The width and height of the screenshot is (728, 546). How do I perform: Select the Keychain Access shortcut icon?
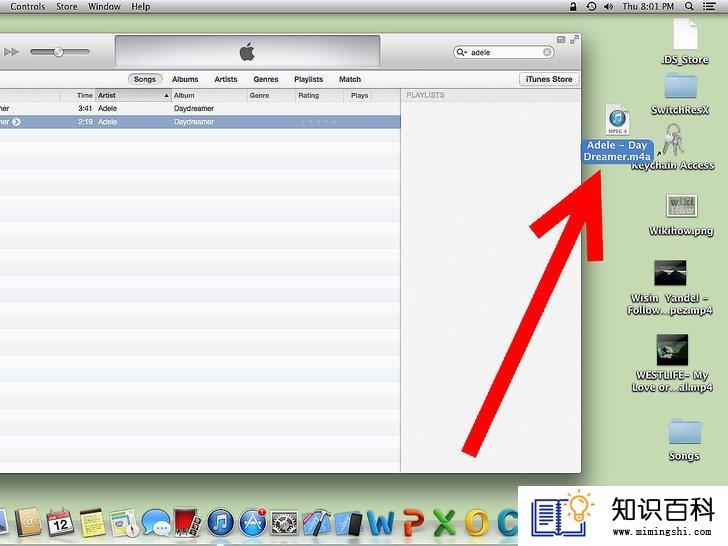tap(672, 140)
